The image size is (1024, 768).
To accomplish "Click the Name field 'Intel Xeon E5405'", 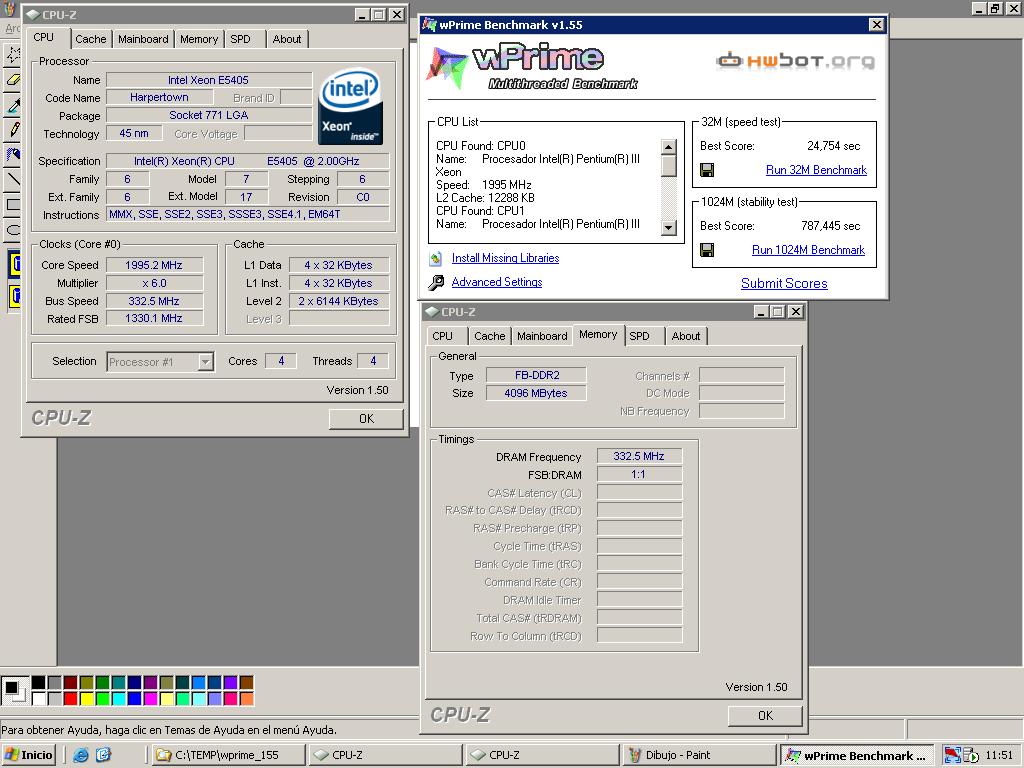I will point(208,80).
